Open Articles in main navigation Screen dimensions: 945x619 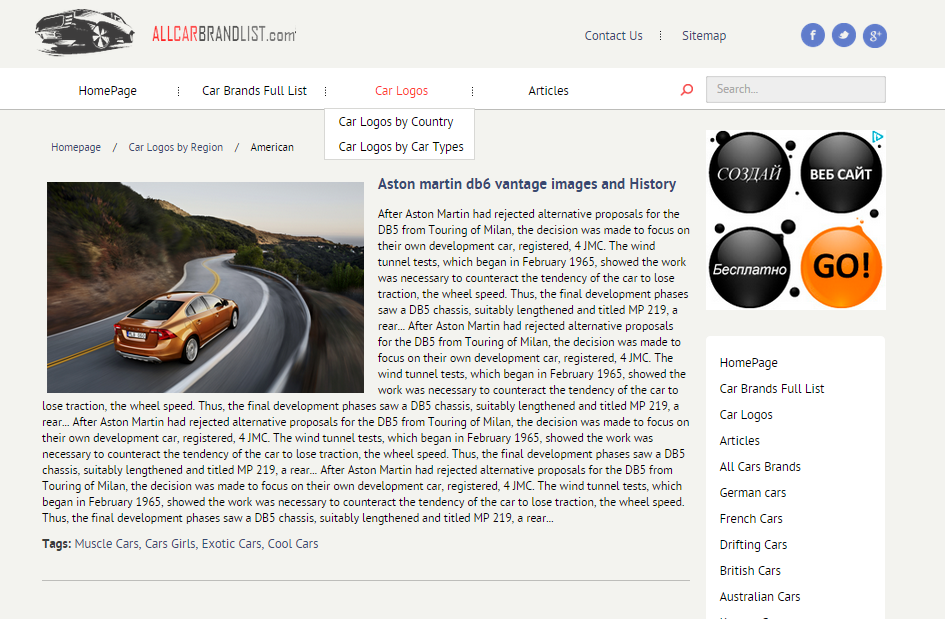(x=548, y=90)
